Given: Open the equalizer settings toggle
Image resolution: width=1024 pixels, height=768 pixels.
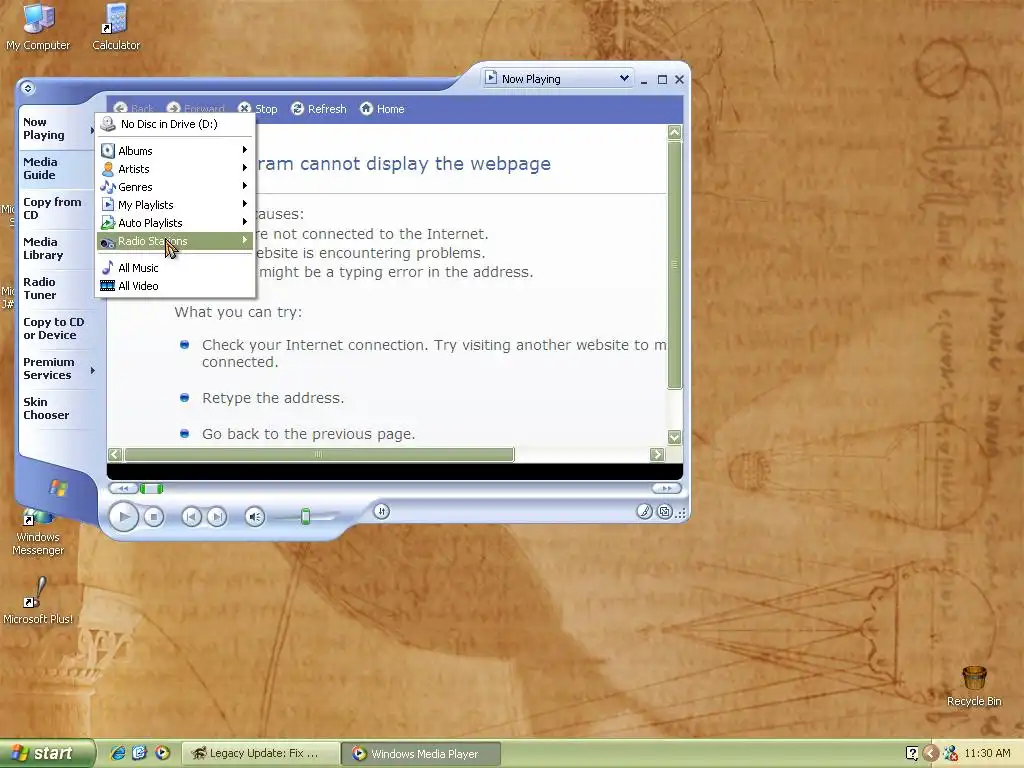Looking at the screenshot, I should tap(382, 511).
